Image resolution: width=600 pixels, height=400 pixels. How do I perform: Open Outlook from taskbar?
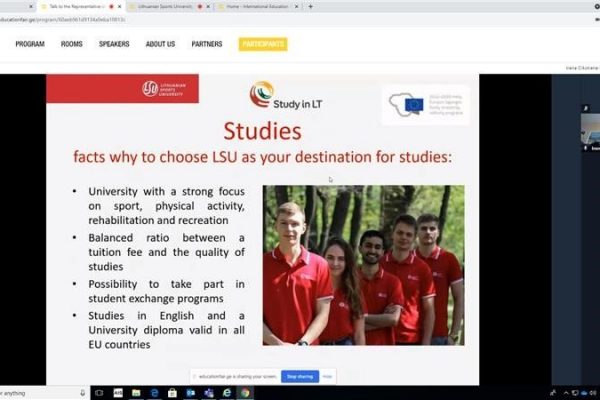point(191,393)
